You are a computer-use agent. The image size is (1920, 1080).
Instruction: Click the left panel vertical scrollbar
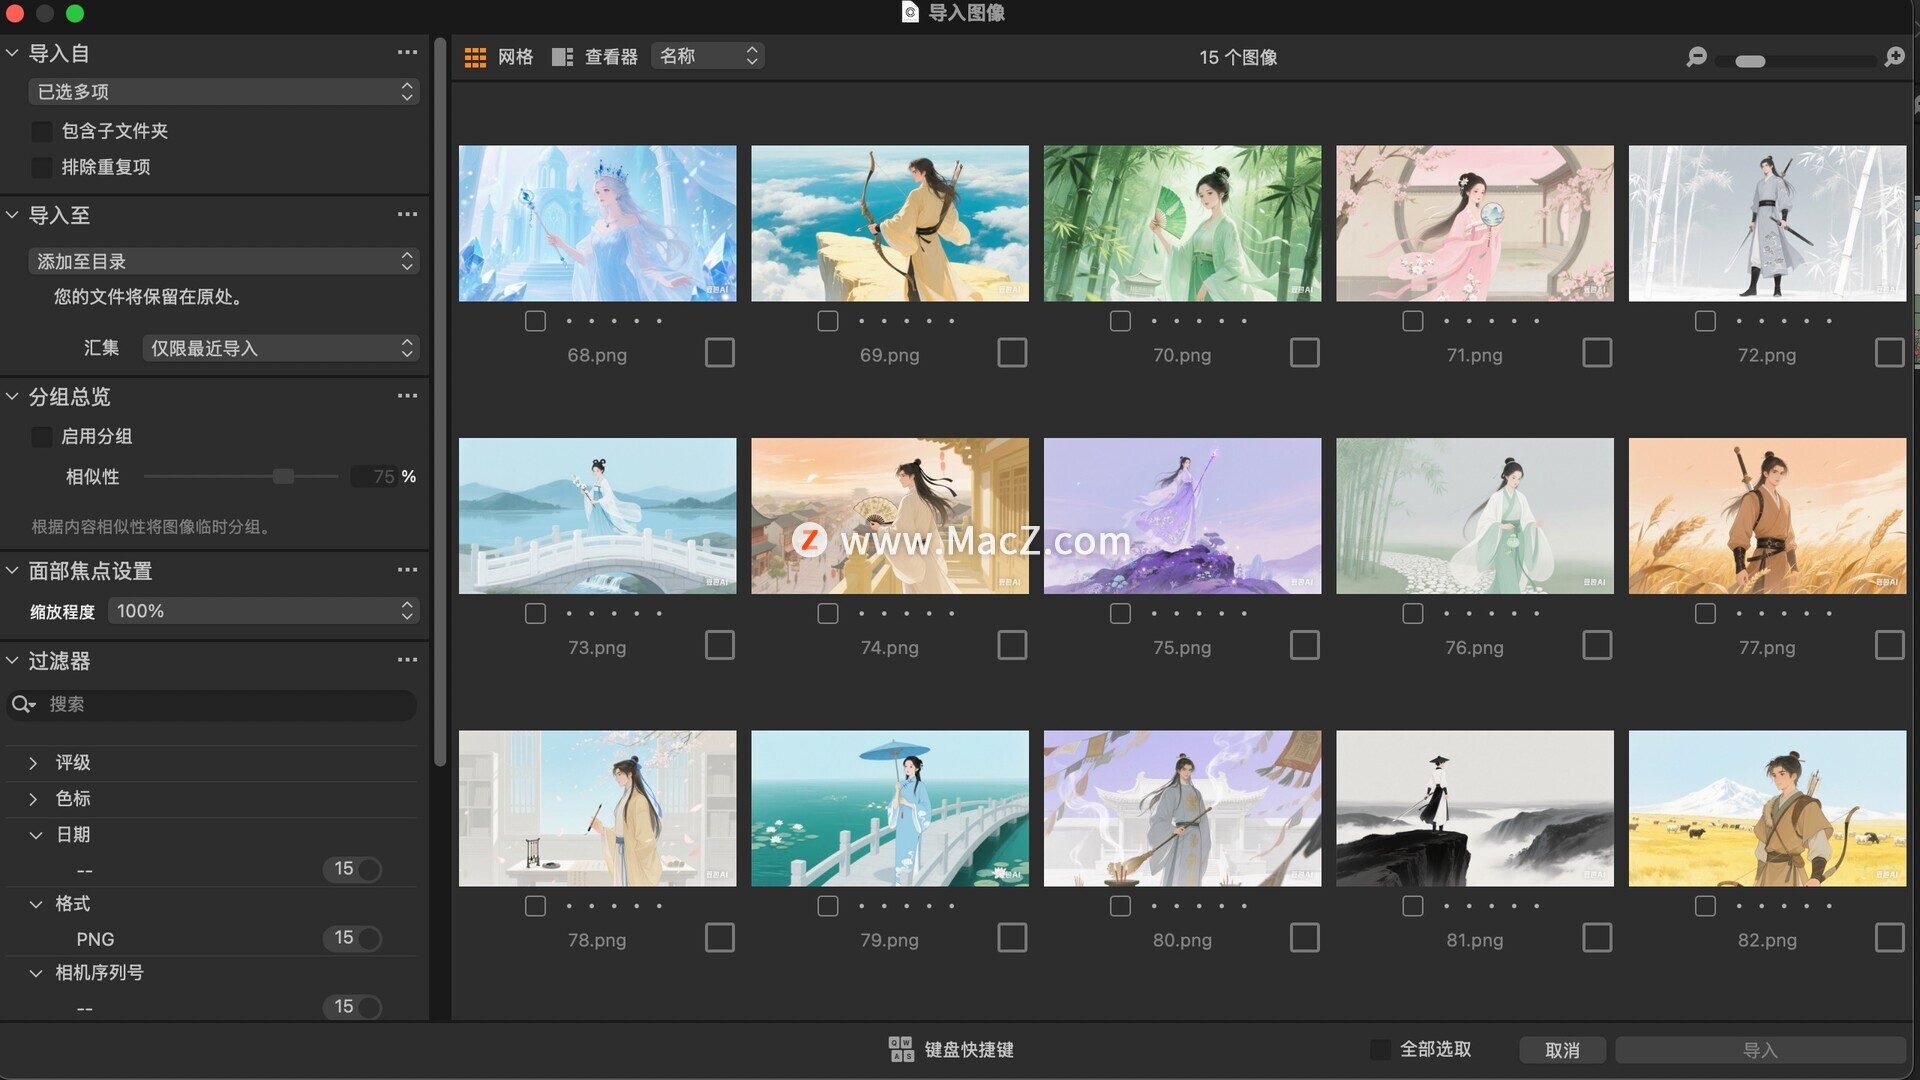[x=439, y=400]
